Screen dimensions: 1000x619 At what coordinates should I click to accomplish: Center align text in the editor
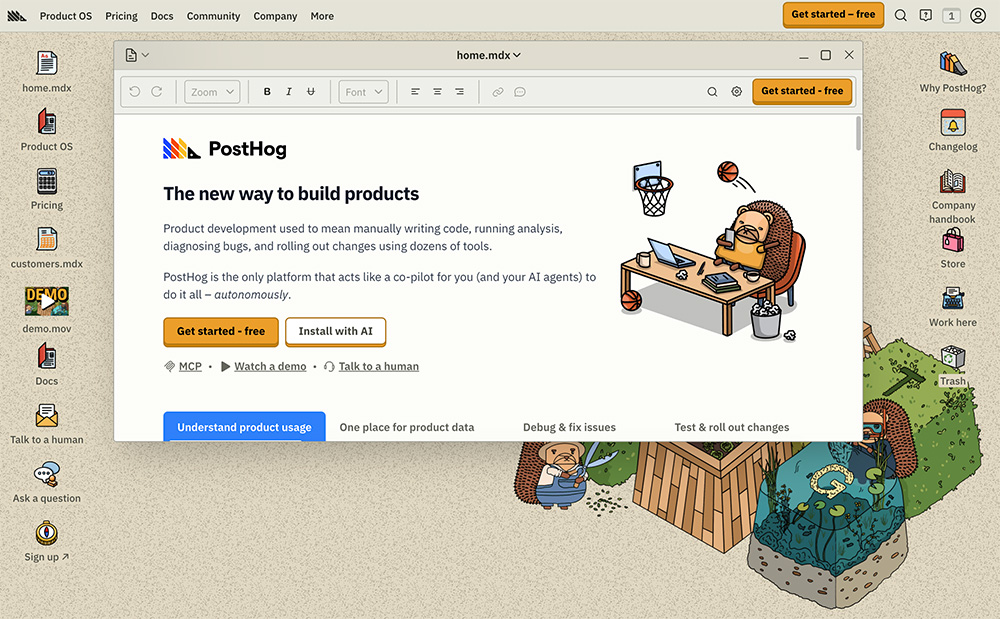tap(438, 92)
